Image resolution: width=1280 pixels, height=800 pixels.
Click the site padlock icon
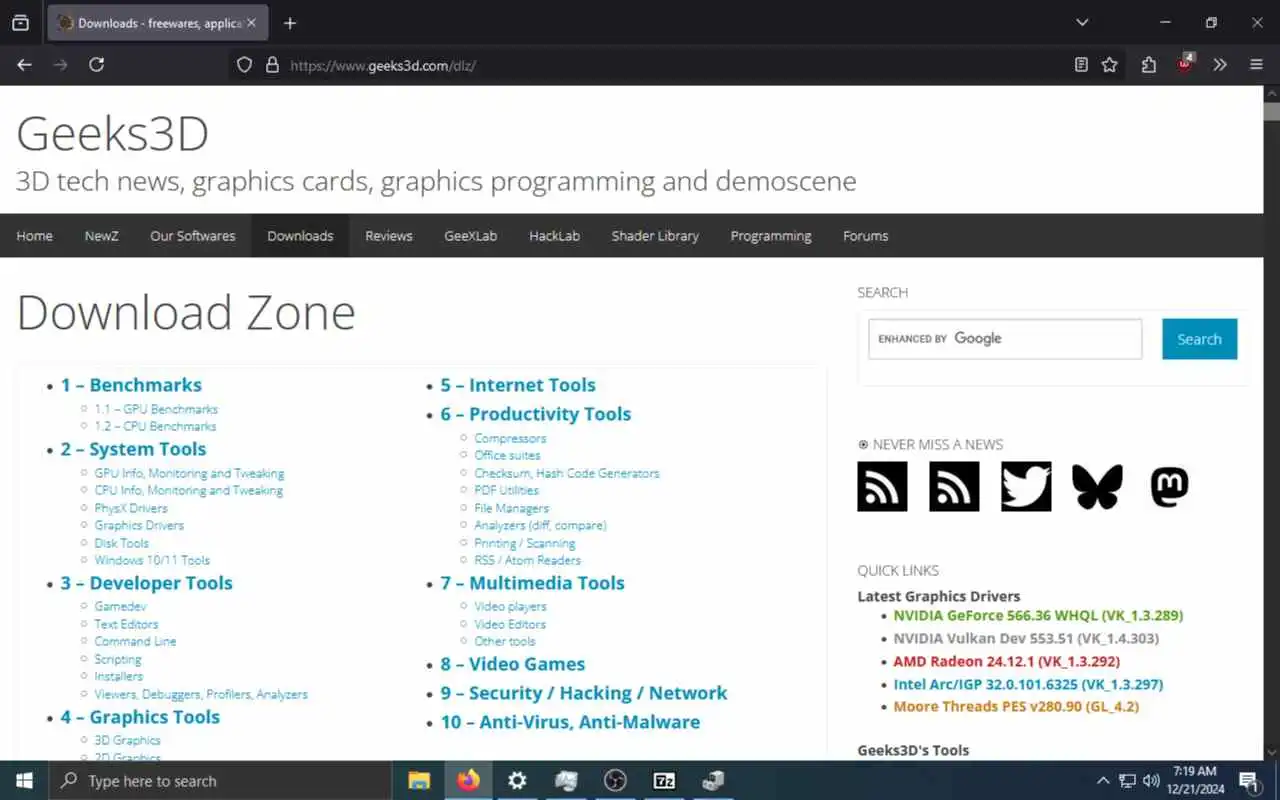271,65
